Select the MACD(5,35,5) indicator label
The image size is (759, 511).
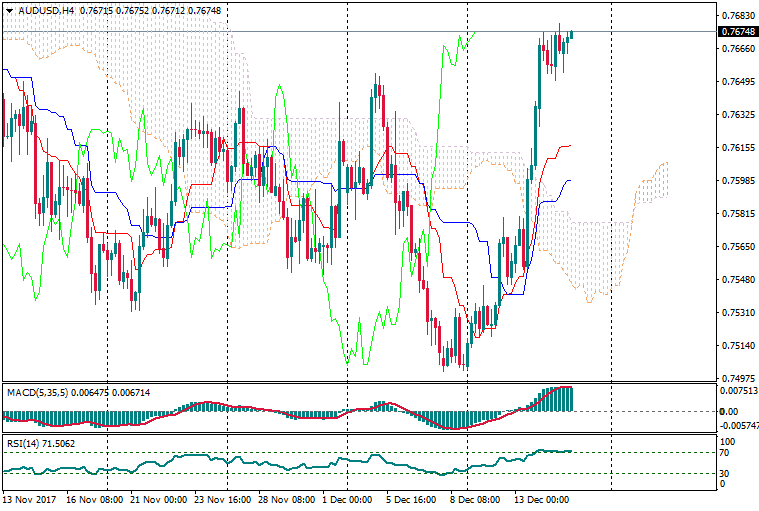coord(36,392)
